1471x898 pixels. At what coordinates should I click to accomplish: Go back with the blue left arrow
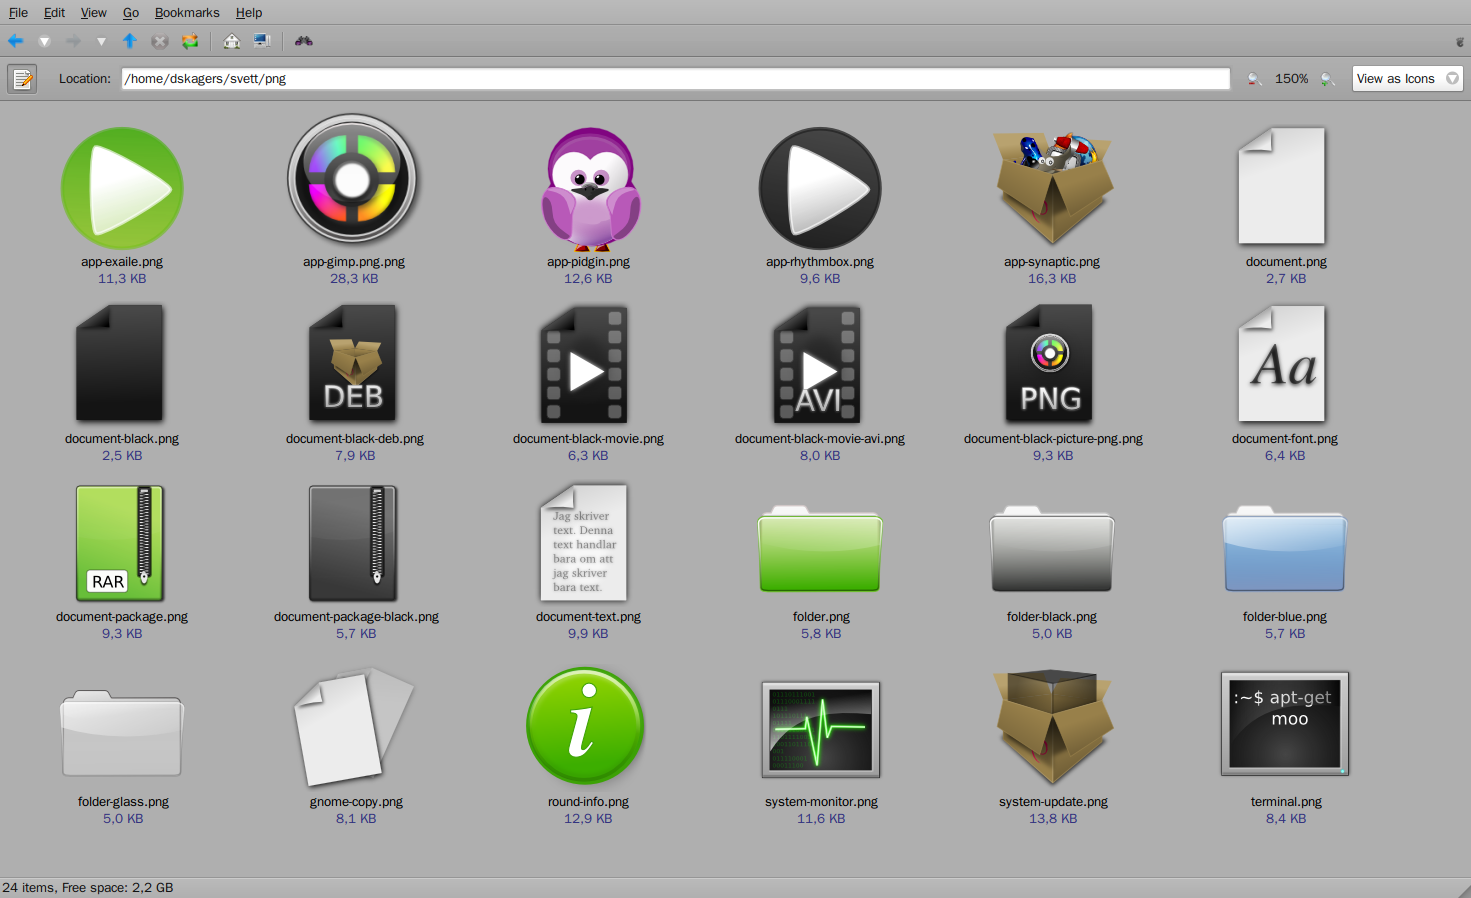[16, 41]
